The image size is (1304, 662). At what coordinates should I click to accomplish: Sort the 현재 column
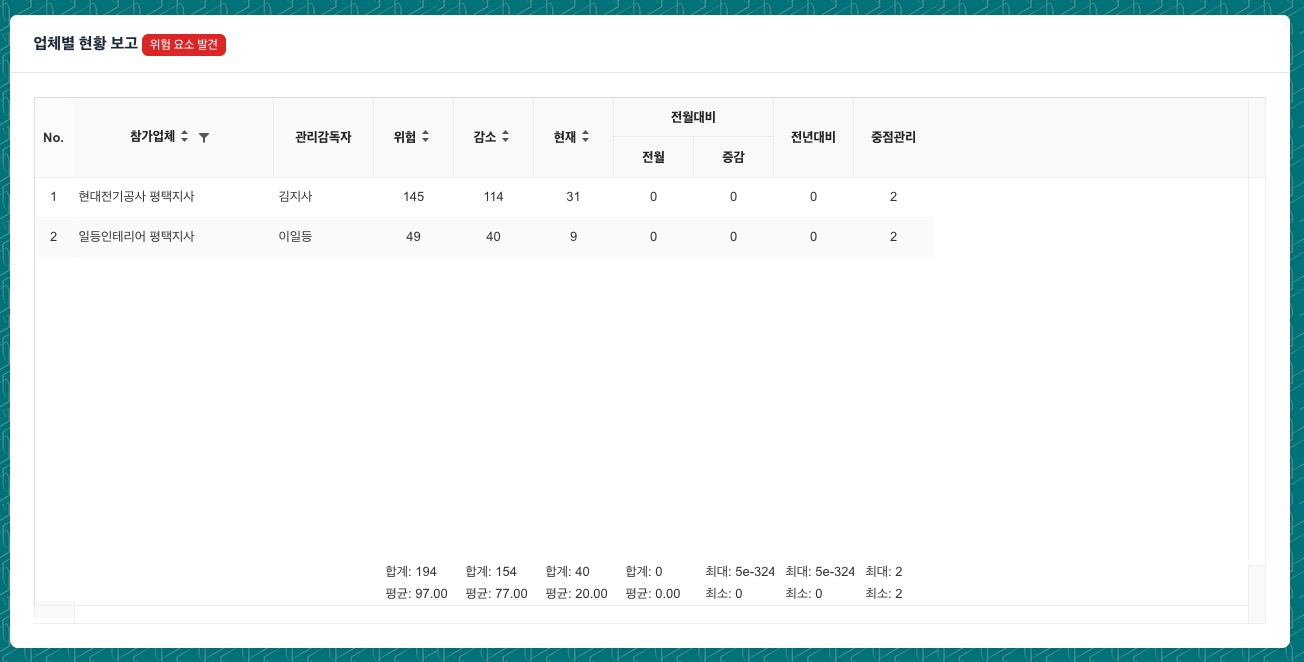click(x=585, y=137)
